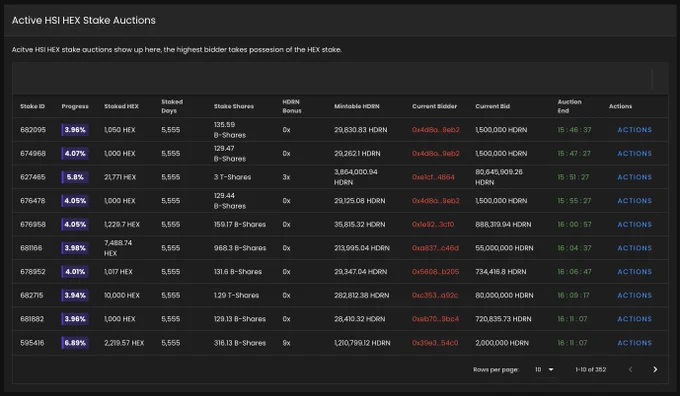Click the 3.94% progress badge

tap(75, 295)
